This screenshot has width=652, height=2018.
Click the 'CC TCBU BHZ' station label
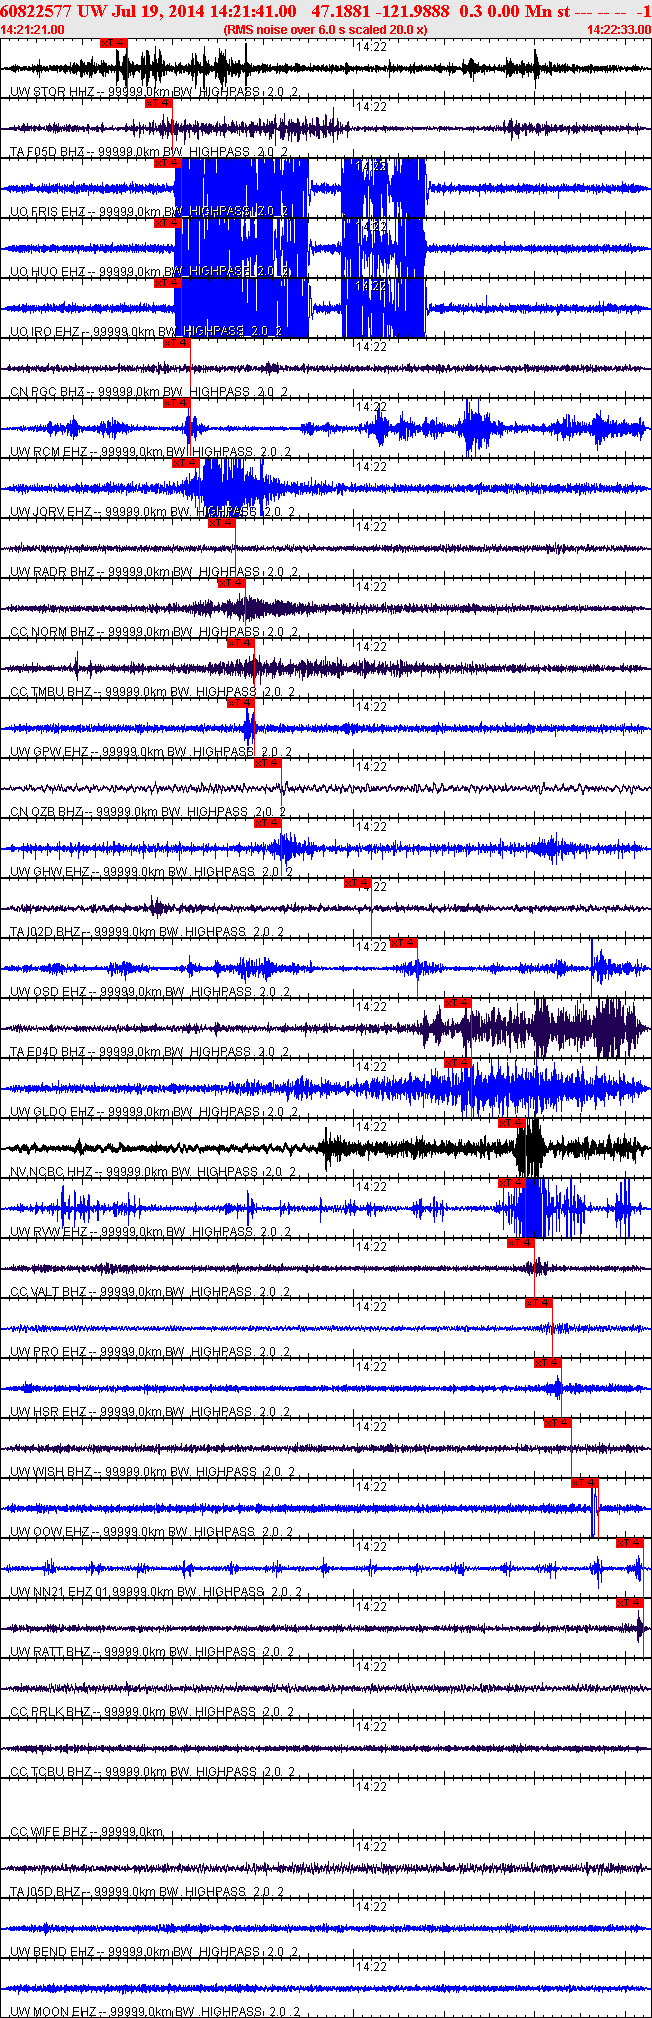click(x=51, y=1772)
